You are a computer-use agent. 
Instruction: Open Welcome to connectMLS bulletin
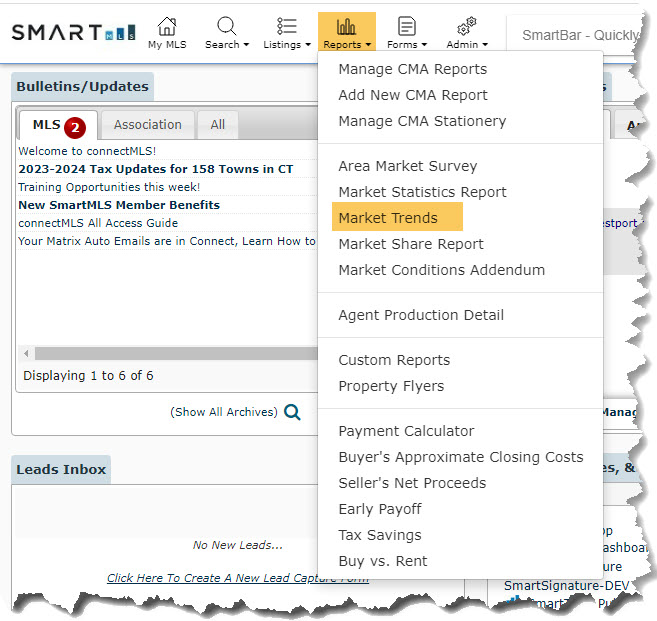point(87,151)
